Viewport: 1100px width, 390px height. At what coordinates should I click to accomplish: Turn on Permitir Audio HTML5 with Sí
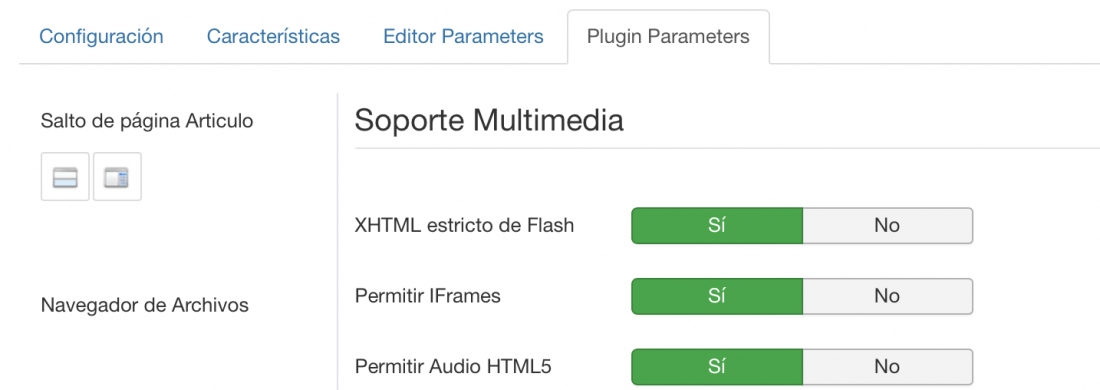point(716,366)
